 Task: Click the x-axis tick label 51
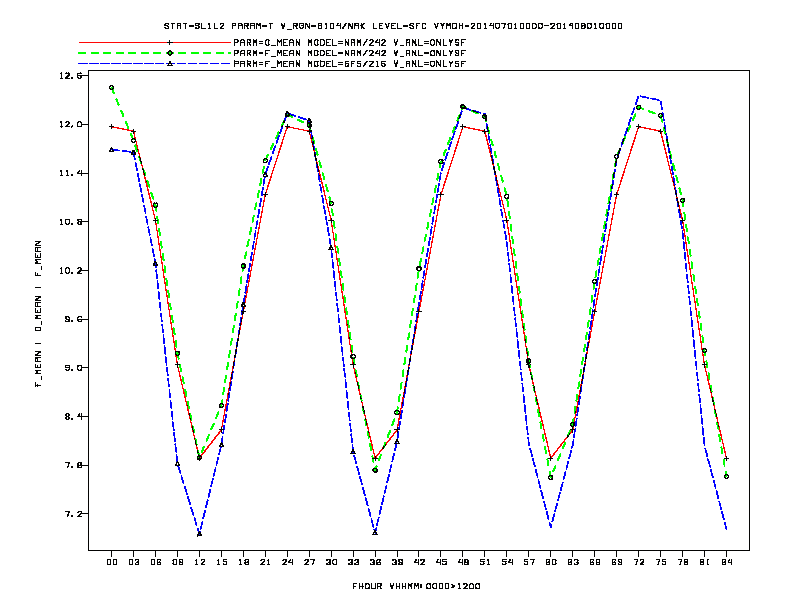pos(485,562)
